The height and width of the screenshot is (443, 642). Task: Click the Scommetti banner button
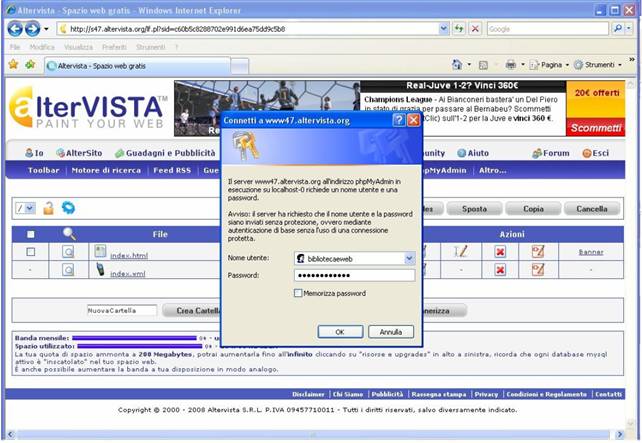[x=596, y=128]
